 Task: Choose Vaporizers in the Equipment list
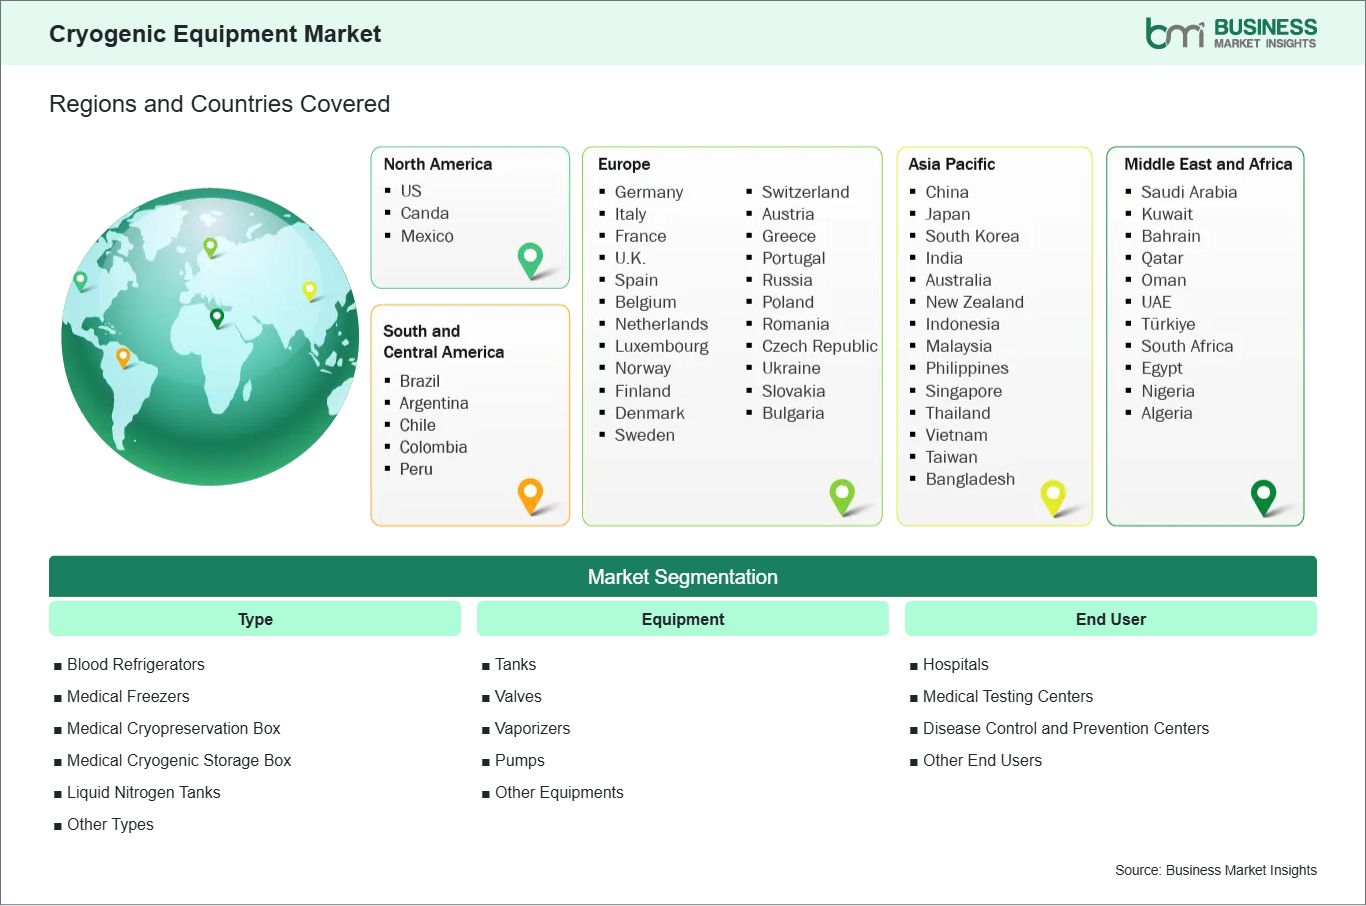[532, 728]
